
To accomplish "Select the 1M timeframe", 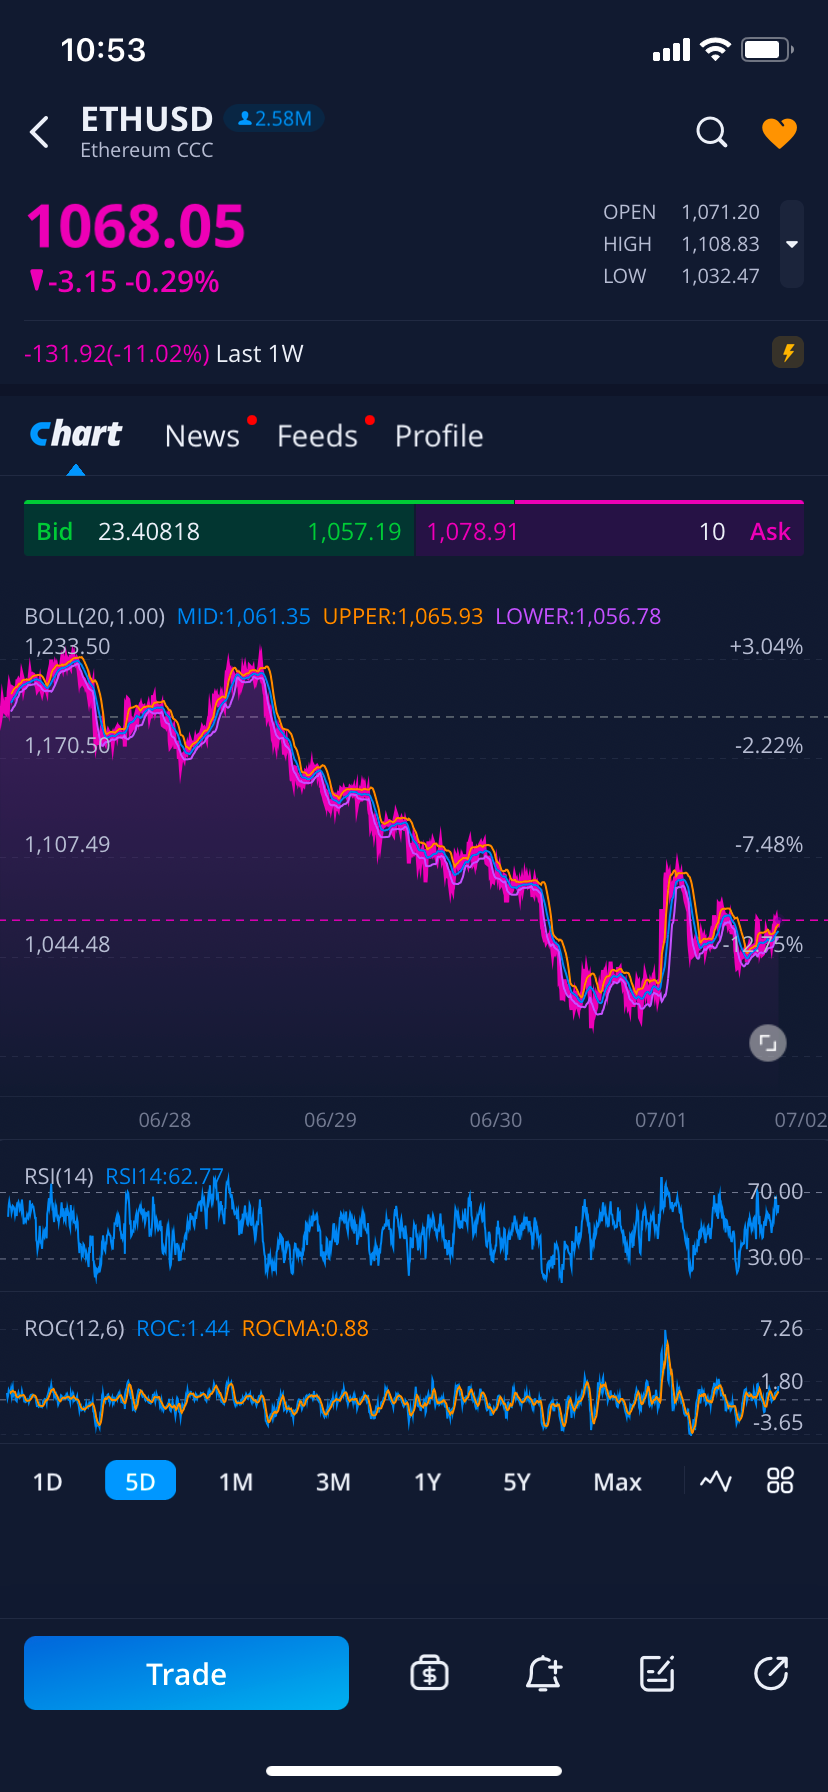I will coord(236,1481).
